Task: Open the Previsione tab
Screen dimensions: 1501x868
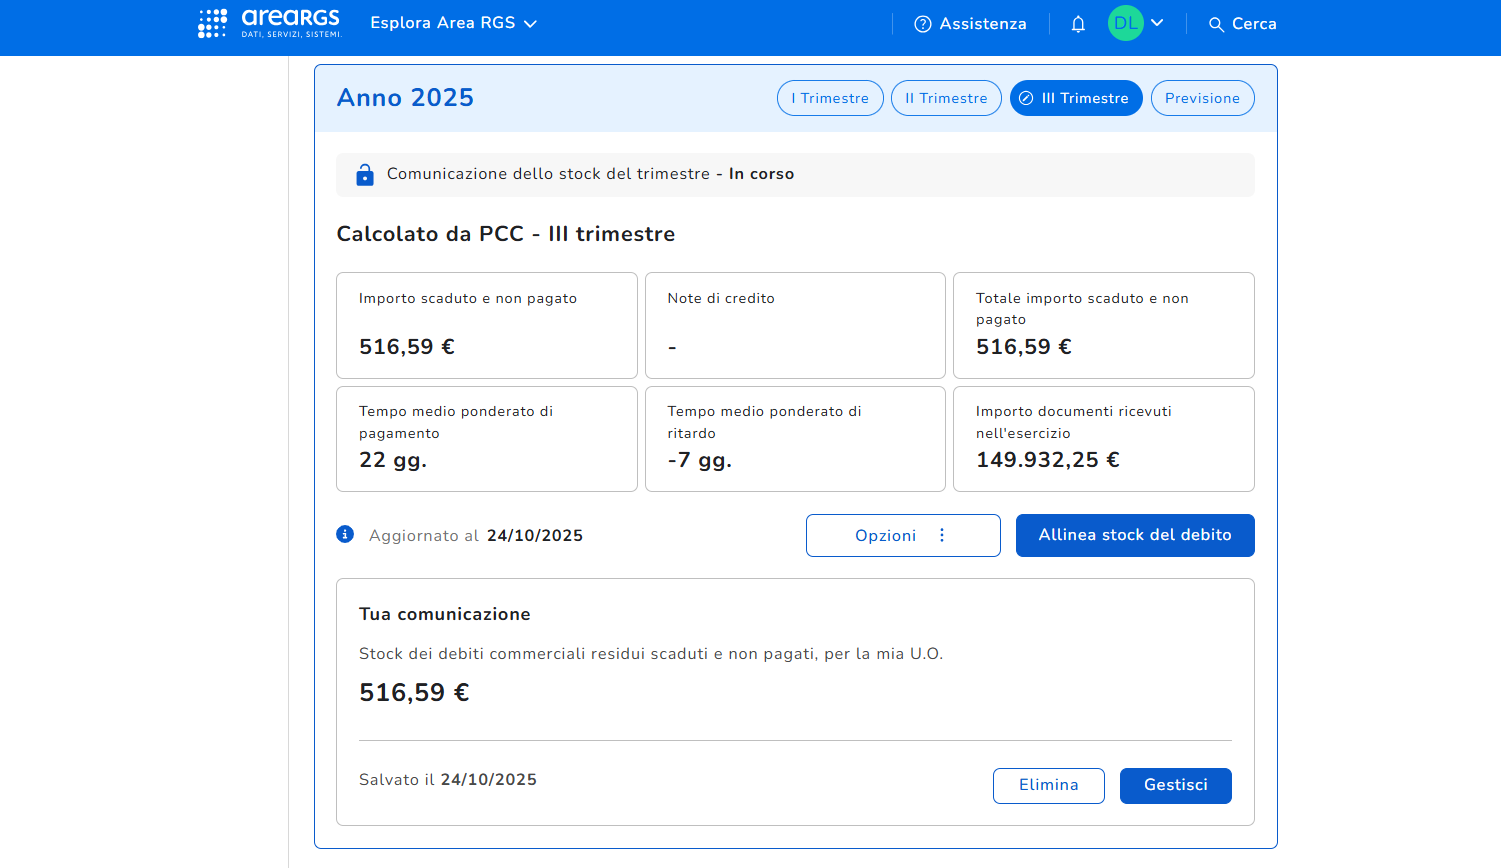Action: pyautogui.click(x=1202, y=98)
